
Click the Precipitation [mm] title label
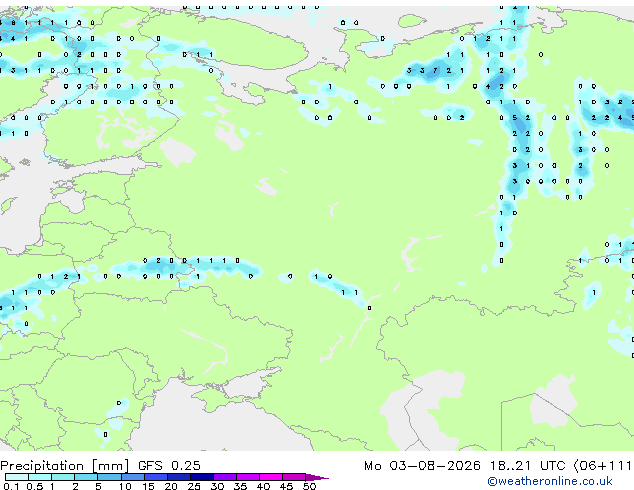65,466
